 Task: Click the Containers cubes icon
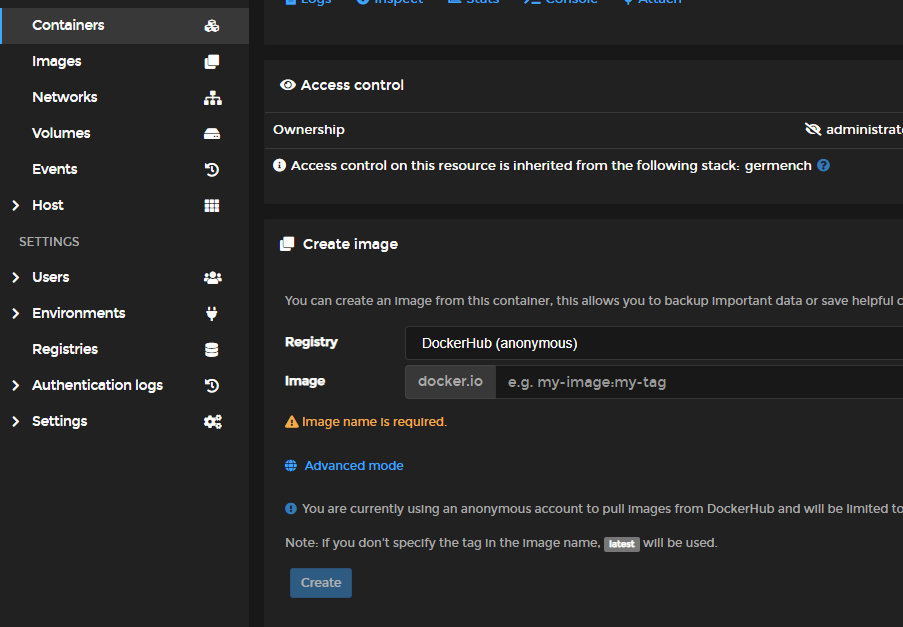(x=212, y=25)
